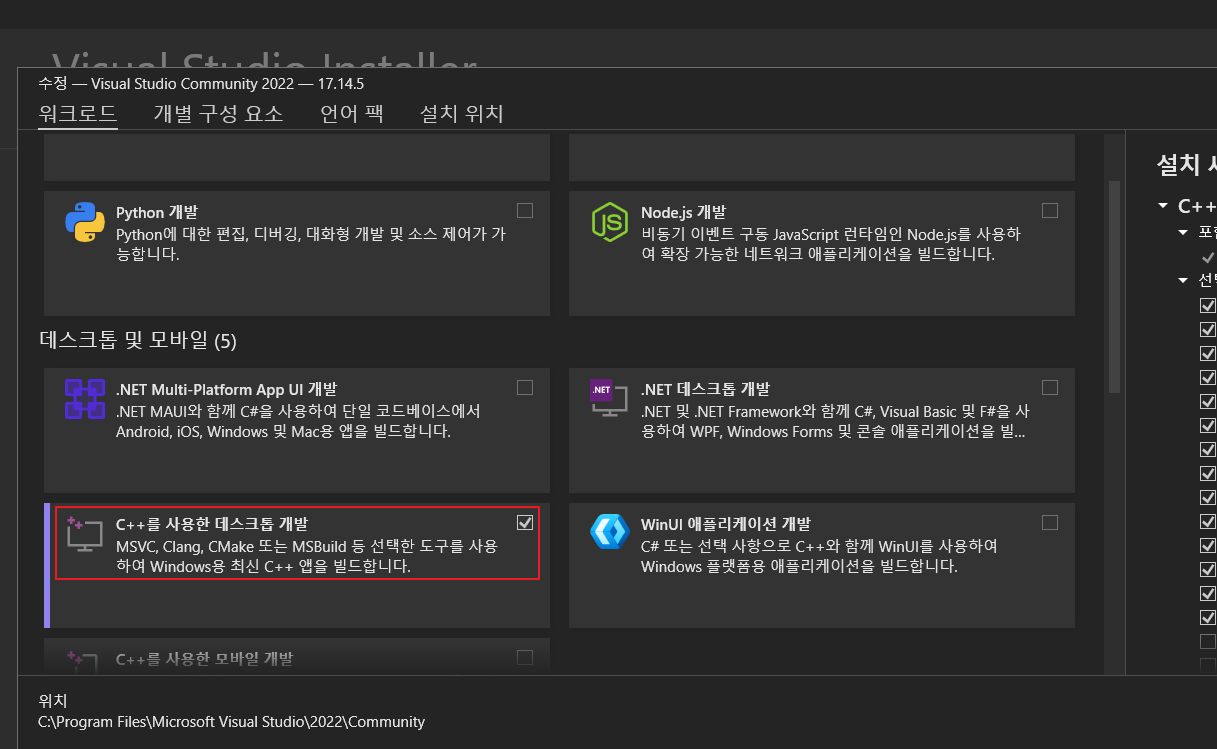The width and height of the screenshot is (1217, 749).
Task: Select the 'Node.js 개발' title text
Action: click(x=683, y=212)
